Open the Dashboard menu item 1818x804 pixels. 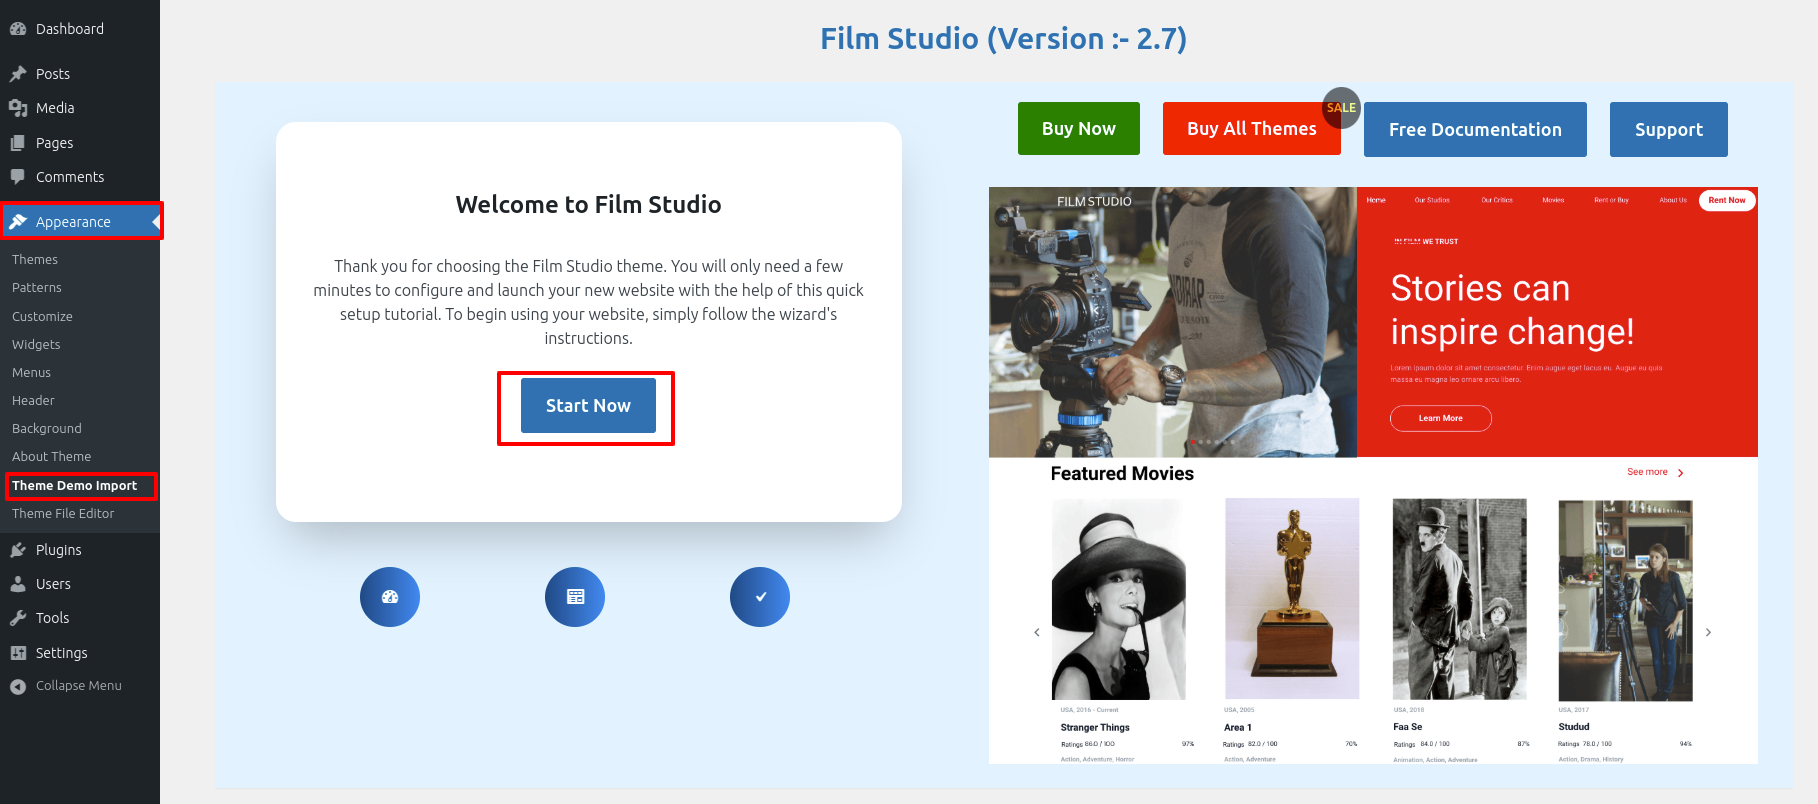point(80,29)
